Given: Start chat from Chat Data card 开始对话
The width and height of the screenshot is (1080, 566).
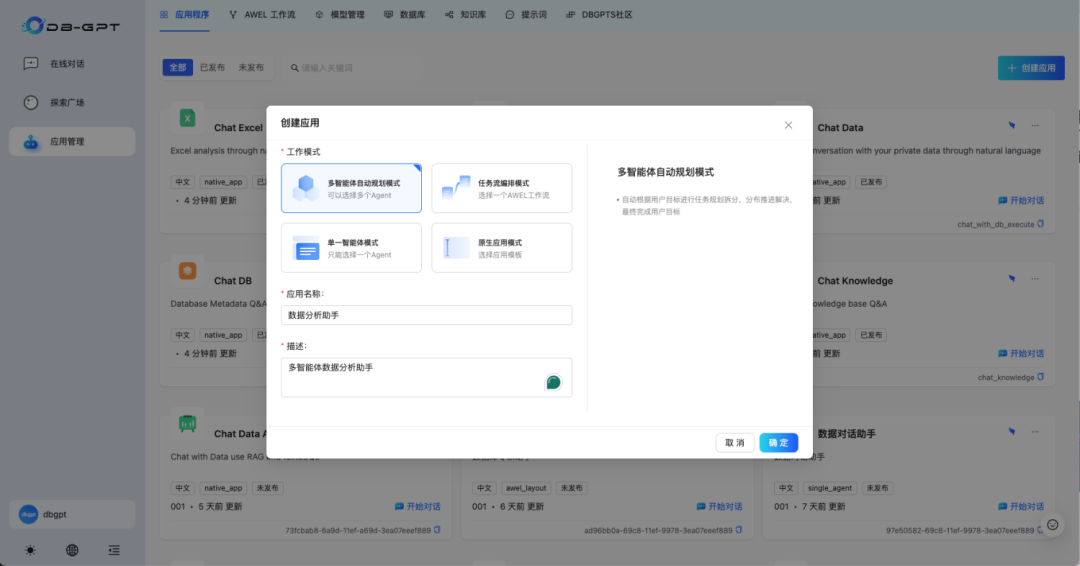Looking at the screenshot, I should coord(1021,200).
